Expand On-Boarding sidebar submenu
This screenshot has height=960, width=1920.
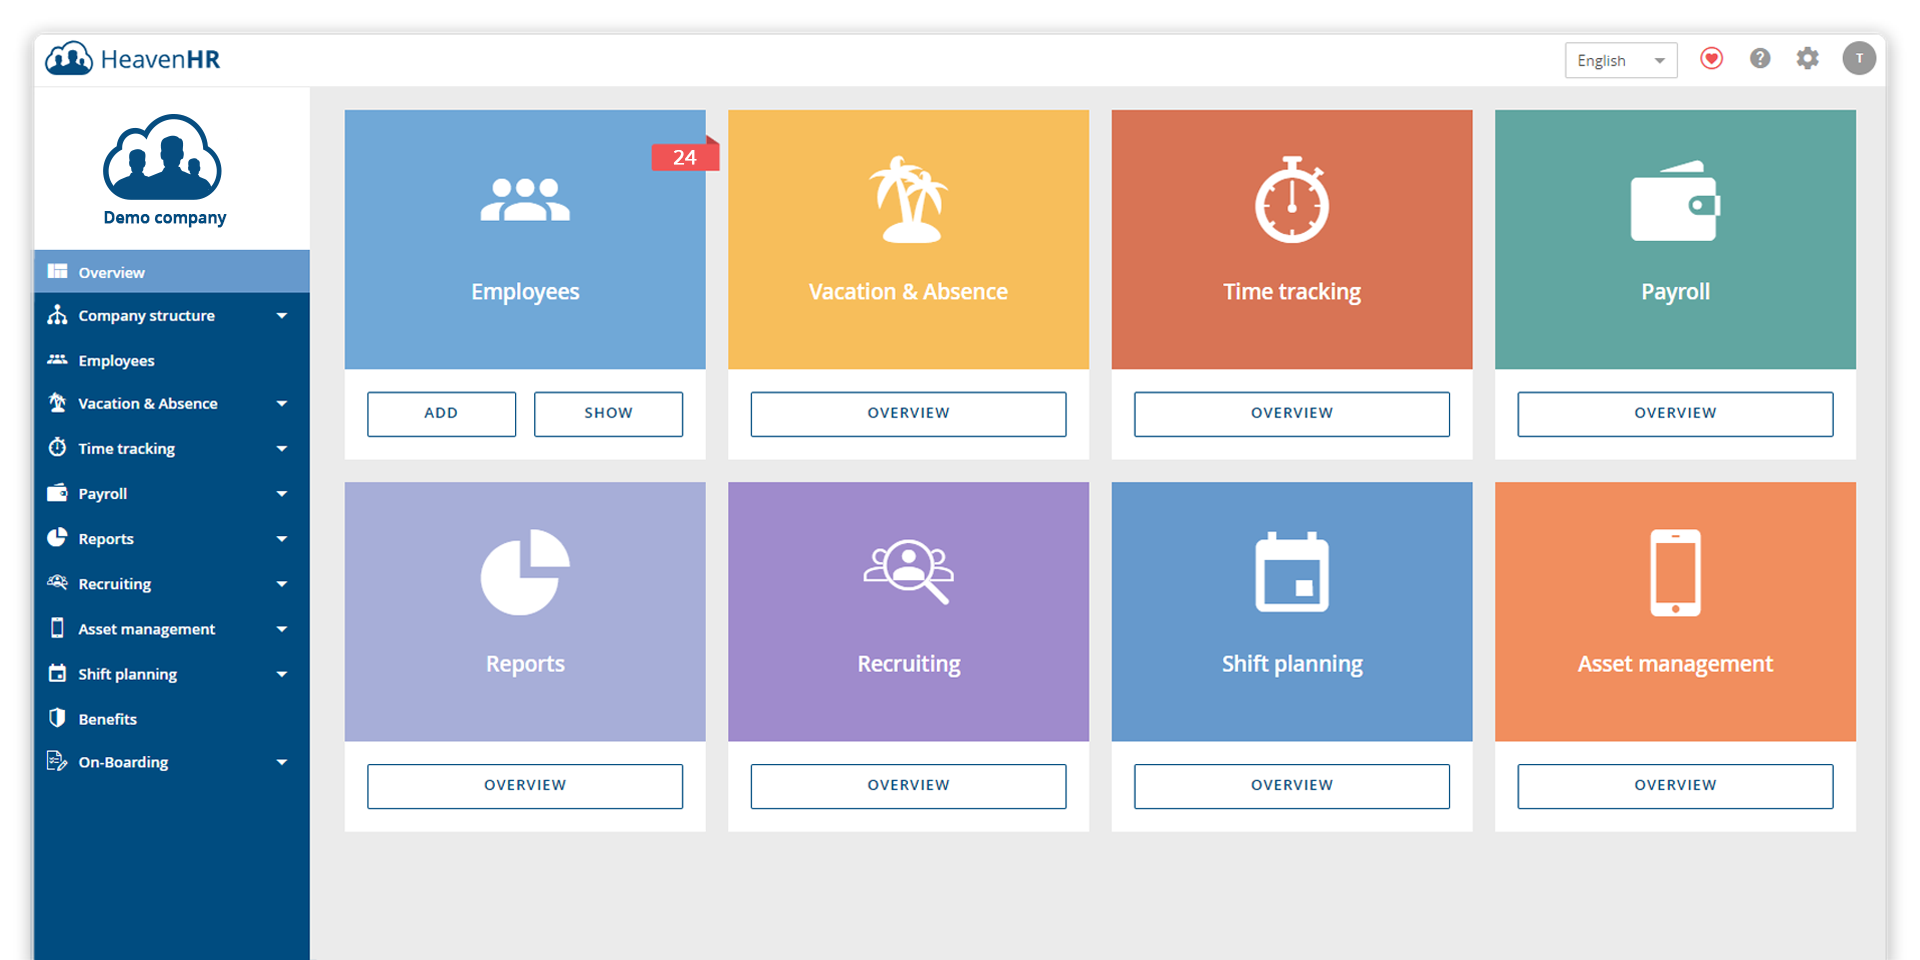coord(282,762)
